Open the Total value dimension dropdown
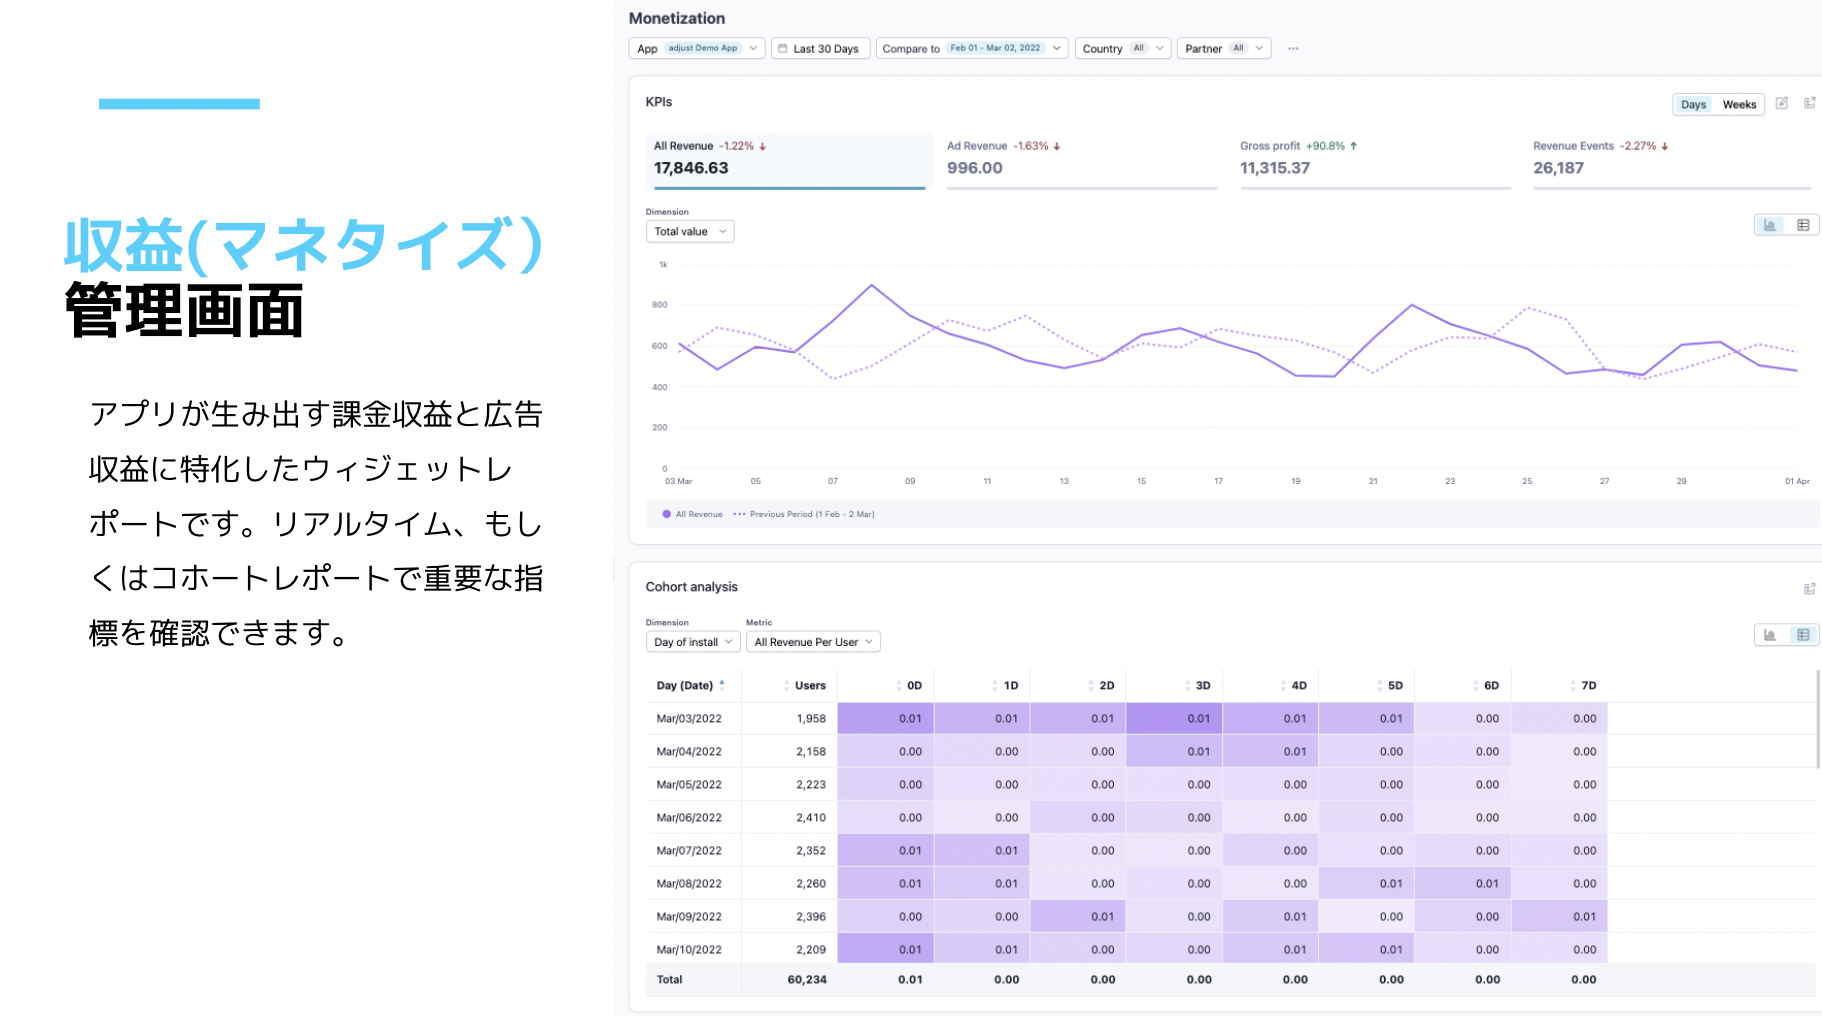 (x=690, y=231)
